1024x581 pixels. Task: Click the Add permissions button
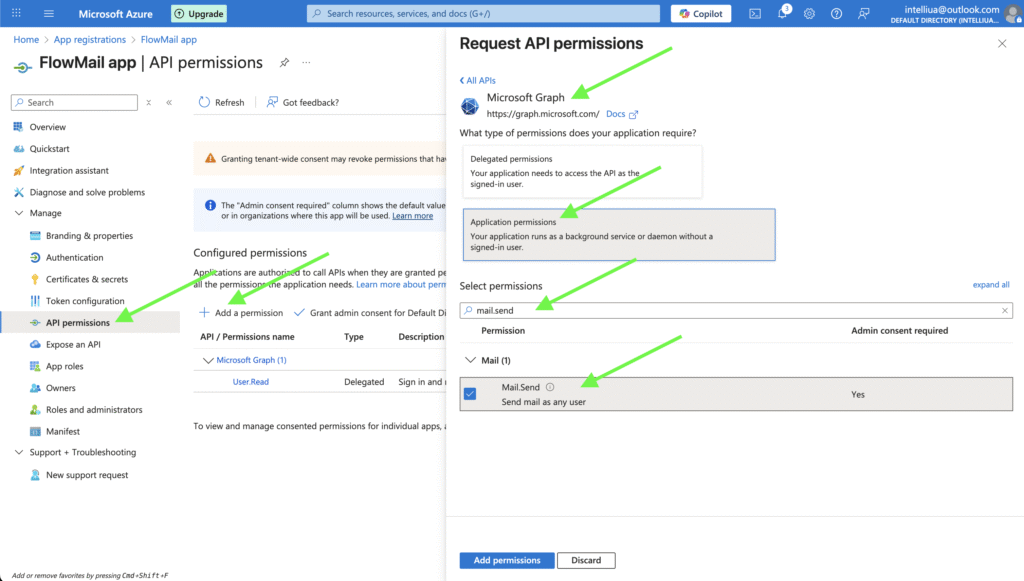point(507,560)
